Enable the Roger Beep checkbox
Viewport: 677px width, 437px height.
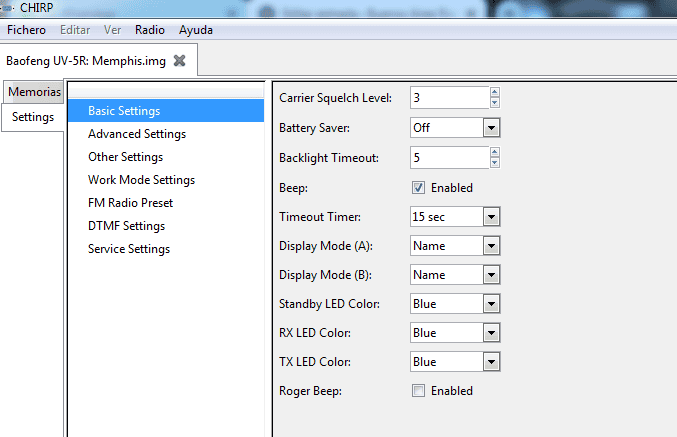tap(418, 391)
